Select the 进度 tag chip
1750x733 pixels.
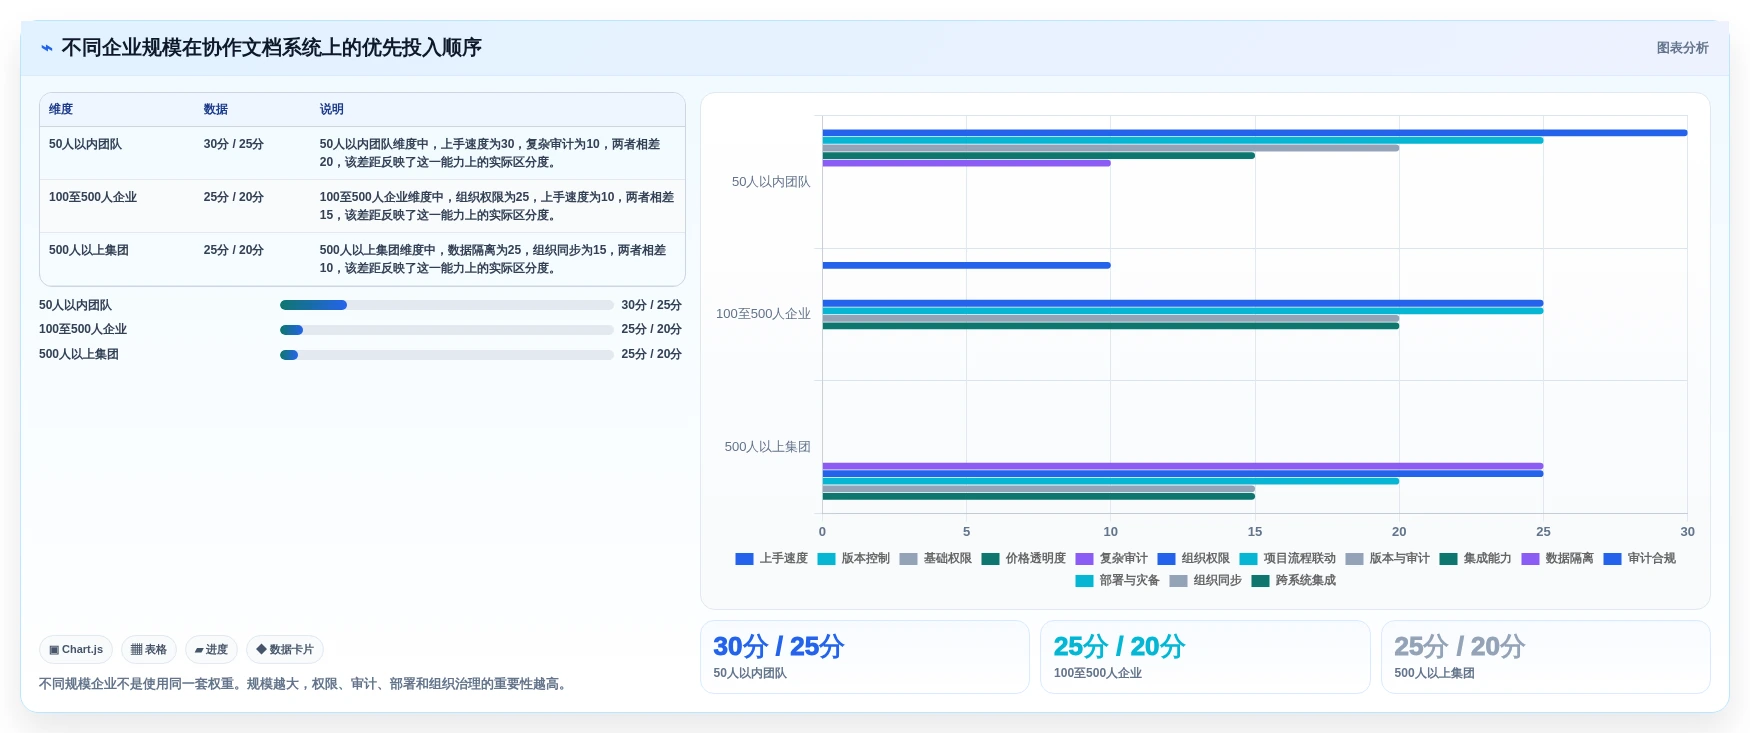[x=211, y=649]
